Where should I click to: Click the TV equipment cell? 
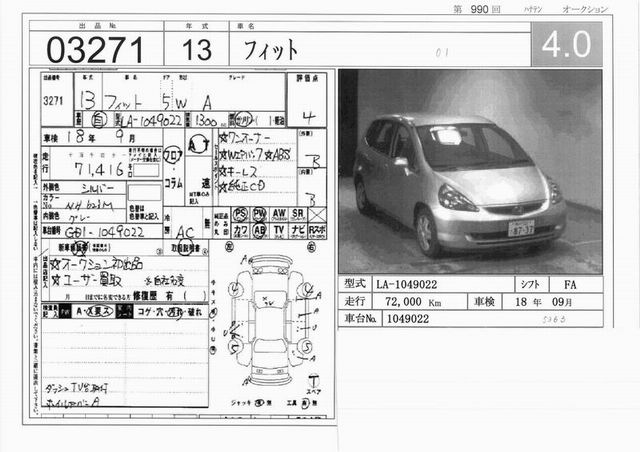coord(279,231)
